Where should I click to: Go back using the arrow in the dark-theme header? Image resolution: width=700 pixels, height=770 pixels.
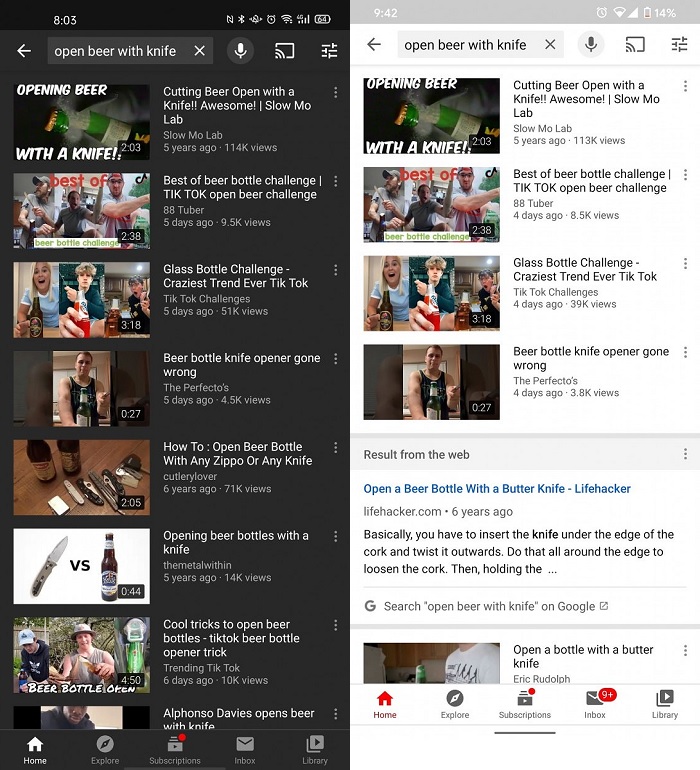tap(24, 51)
